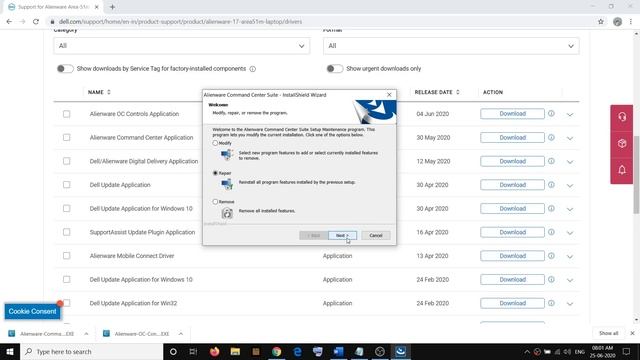Screen dimensions: 640x360
Task: Download Alienware OC Controls Application
Action: pos(512,113)
